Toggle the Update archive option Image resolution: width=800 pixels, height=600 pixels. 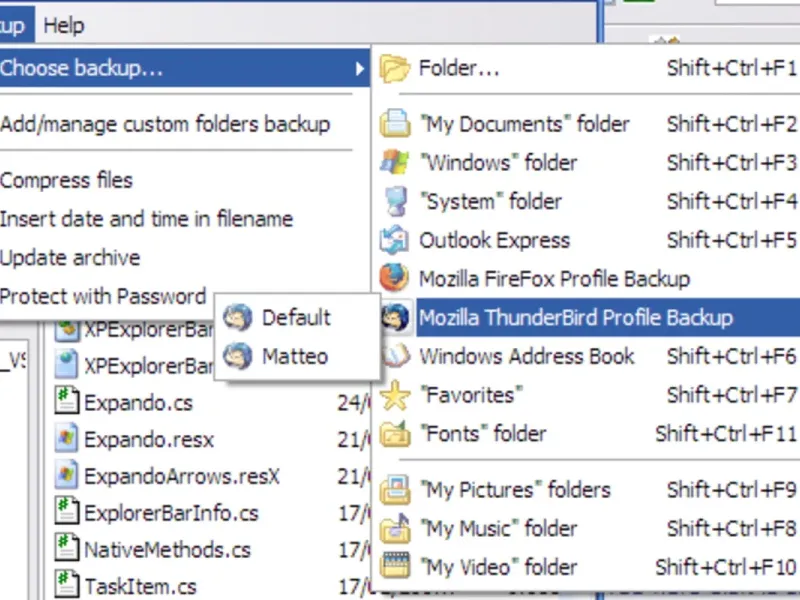point(70,258)
